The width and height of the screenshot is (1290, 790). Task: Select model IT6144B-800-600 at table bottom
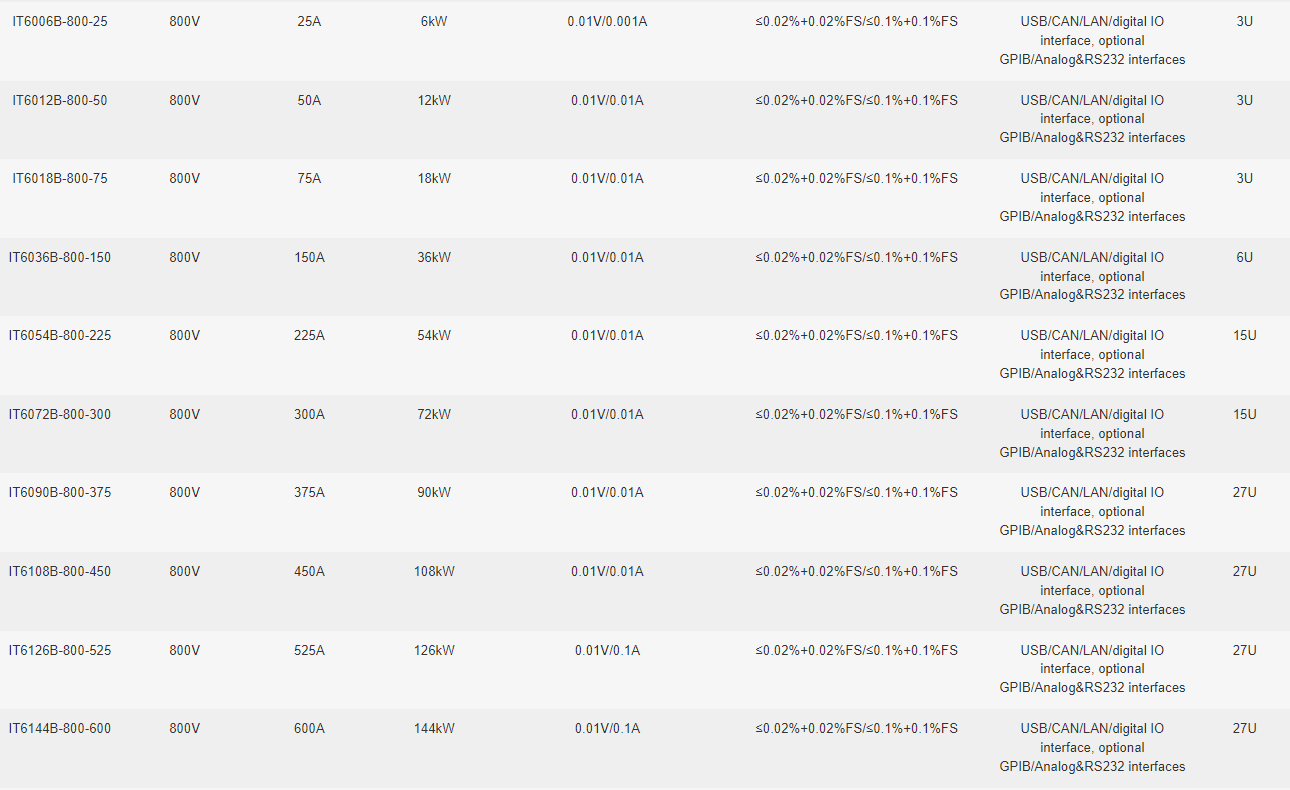pyautogui.click(x=60, y=728)
